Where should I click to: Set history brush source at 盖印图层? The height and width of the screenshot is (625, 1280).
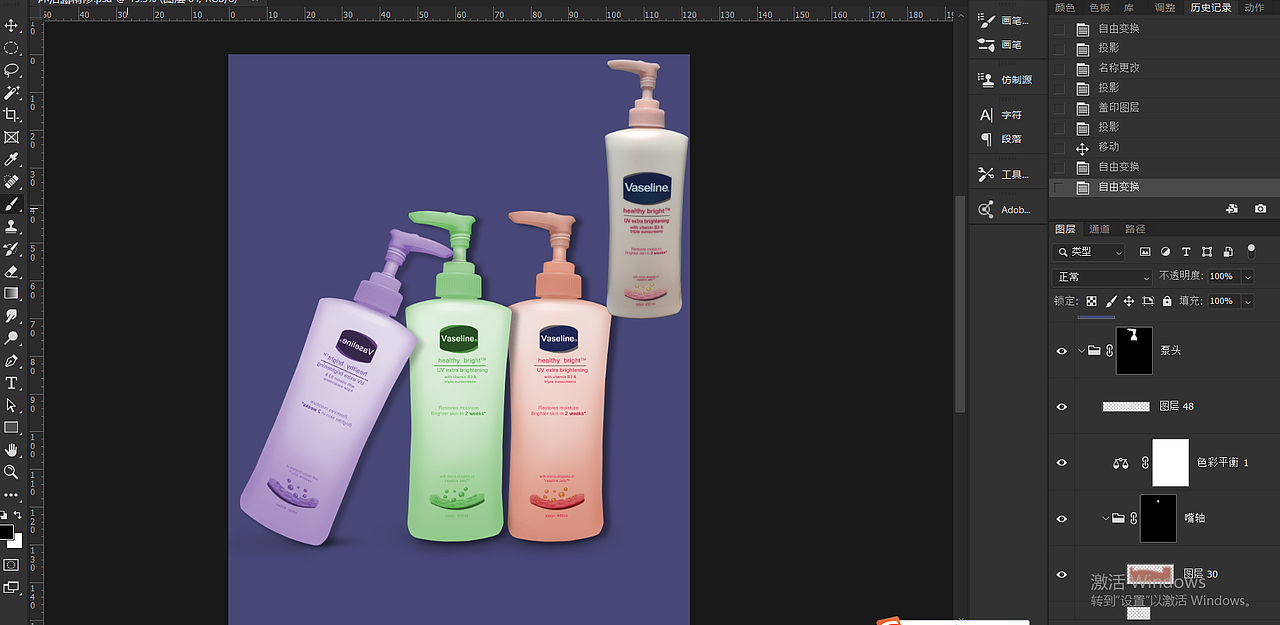point(1059,107)
